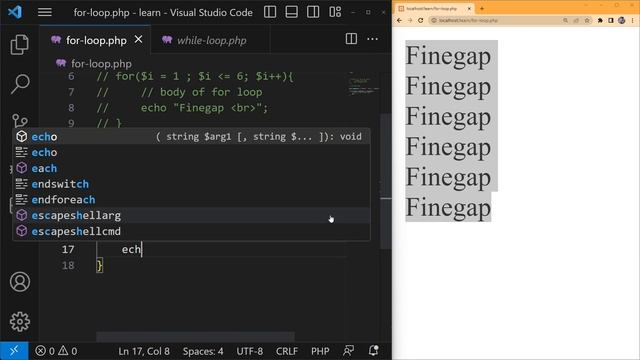Reload the browser page
This screenshot has width=640, height=360.
(420, 20)
